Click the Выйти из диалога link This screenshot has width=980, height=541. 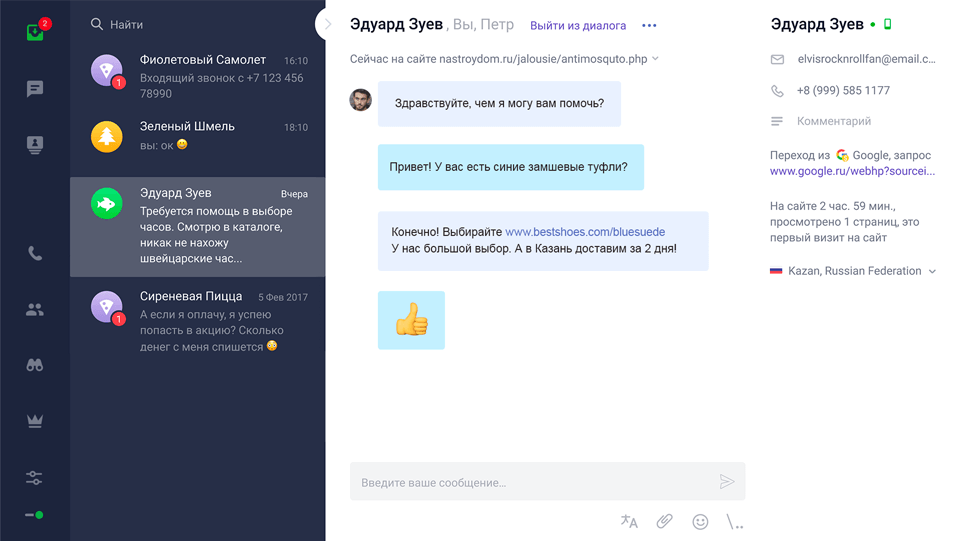pos(578,26)
